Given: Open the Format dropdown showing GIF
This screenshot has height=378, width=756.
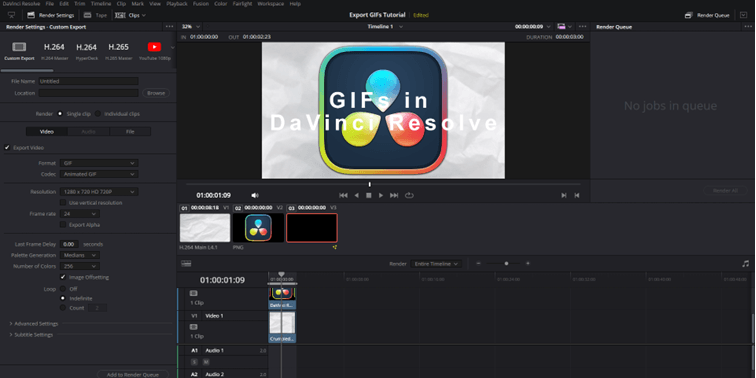Looking at the screenshot, I should pyautogui.click(x=99, y=163).
